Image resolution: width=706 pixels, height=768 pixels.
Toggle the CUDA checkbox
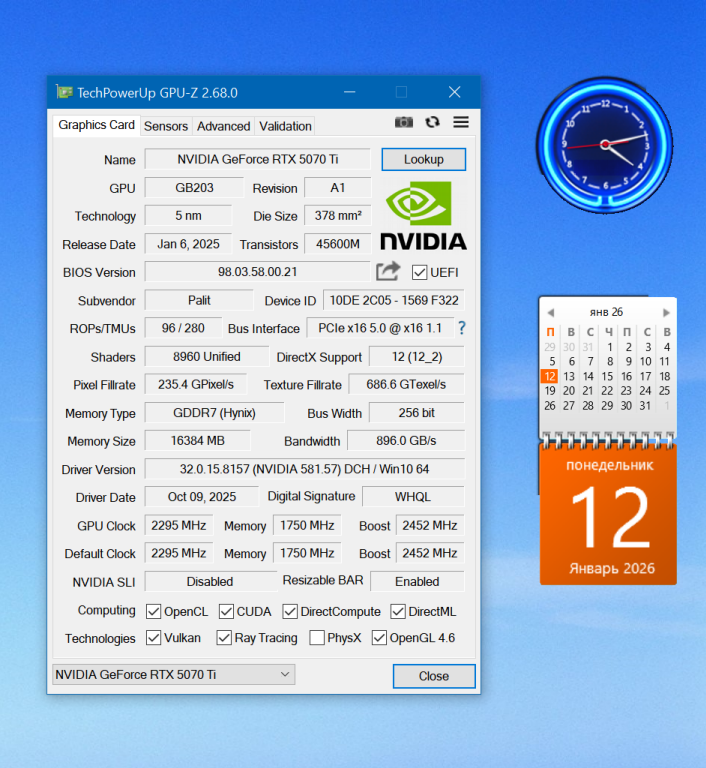point(226,611)
